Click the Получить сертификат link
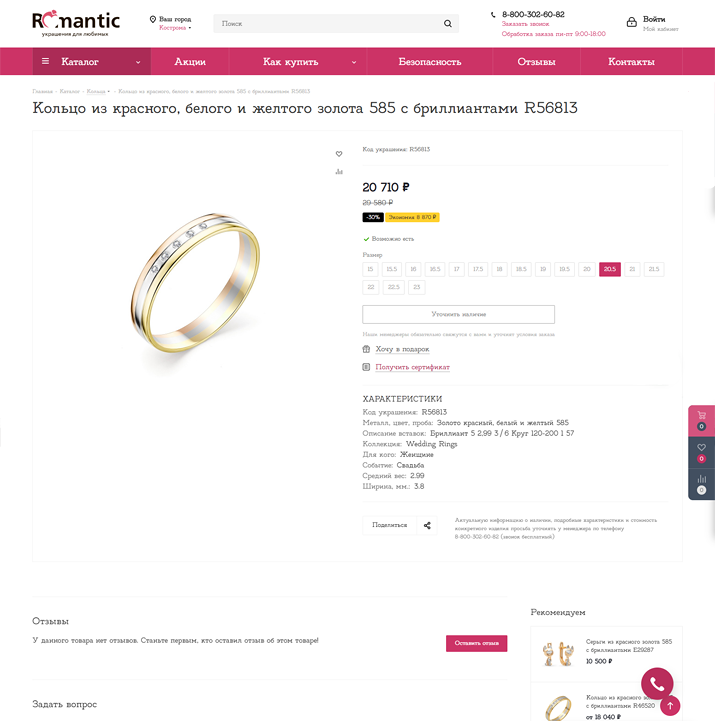The width and height of the screenshot is (715, 721). pyautogui.click(x=412, y=367)
